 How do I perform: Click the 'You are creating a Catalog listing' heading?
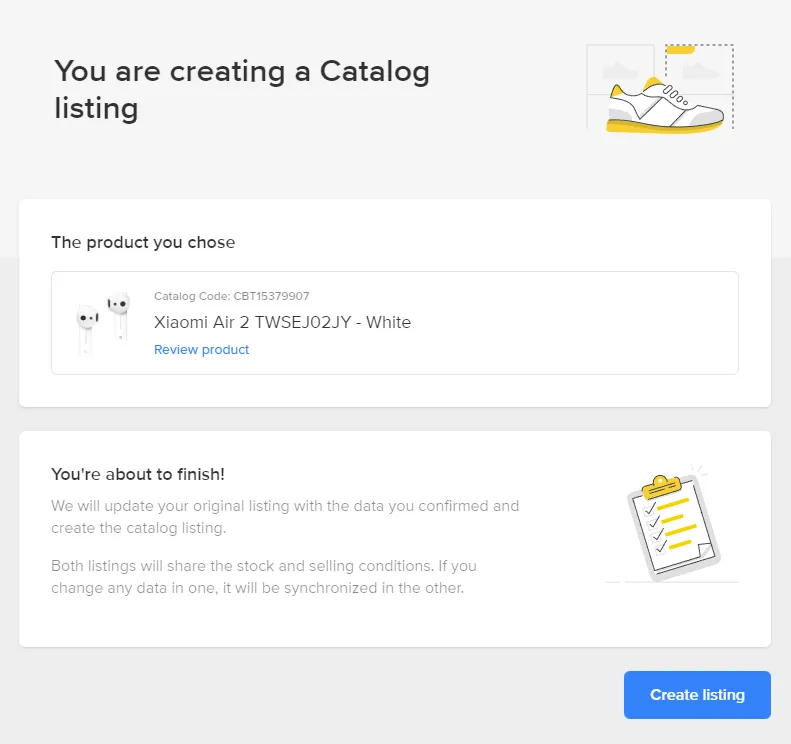[x=241, y=89]
